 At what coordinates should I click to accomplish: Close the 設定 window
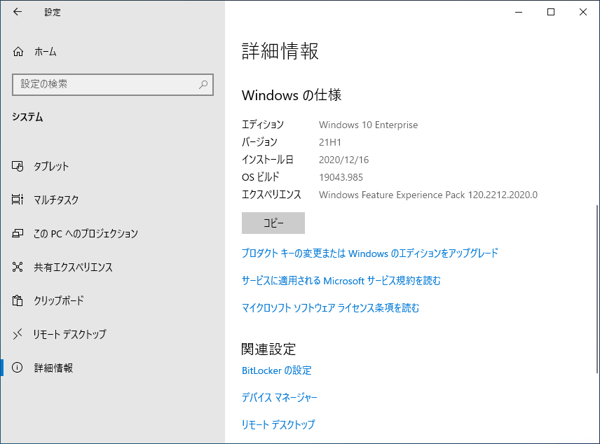click(x=583, y=12)
